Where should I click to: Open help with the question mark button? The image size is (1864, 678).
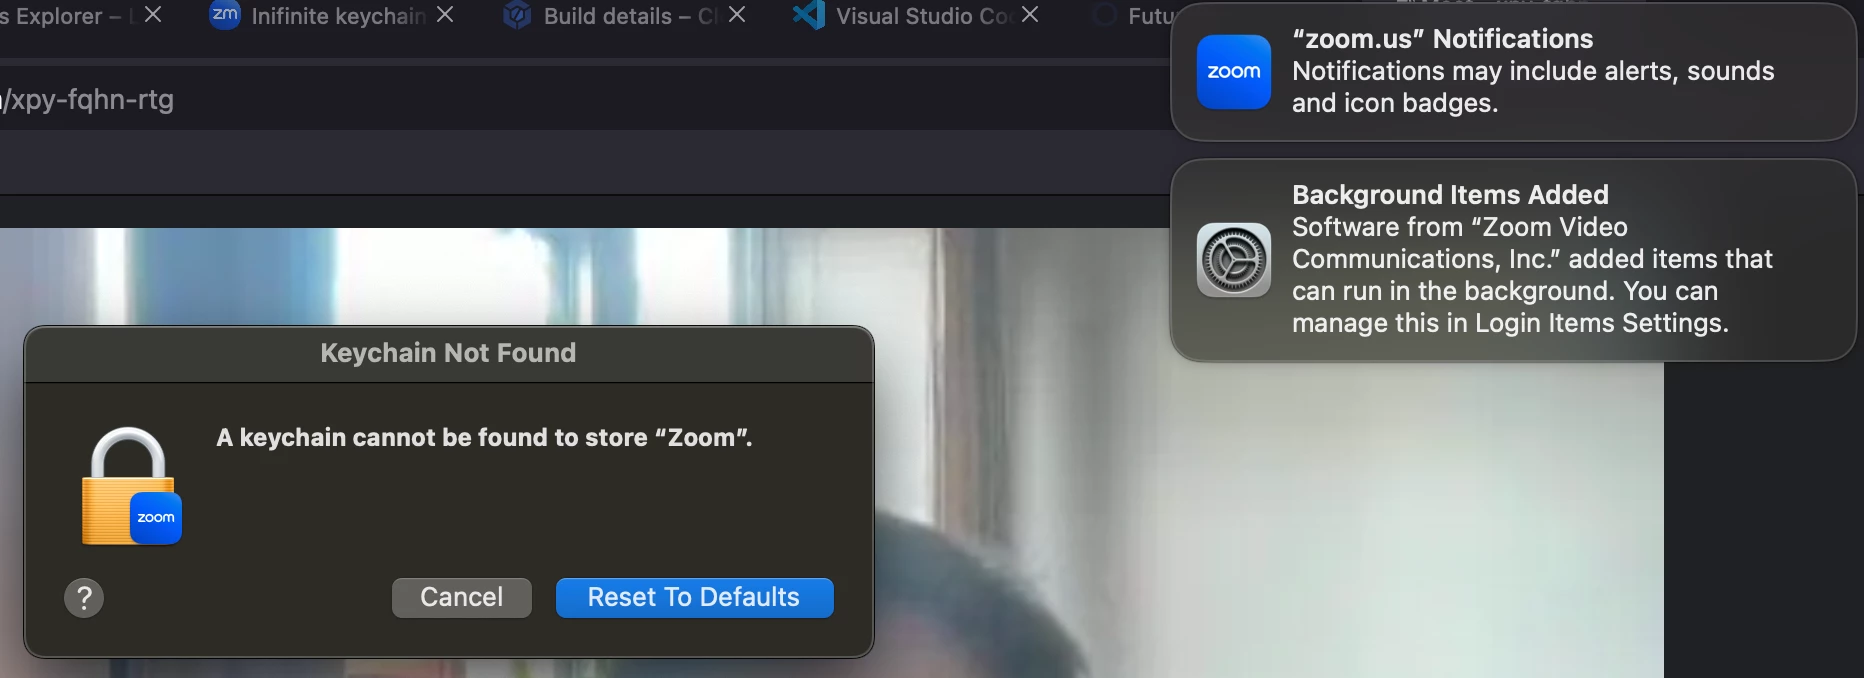[x=84, y=598]
